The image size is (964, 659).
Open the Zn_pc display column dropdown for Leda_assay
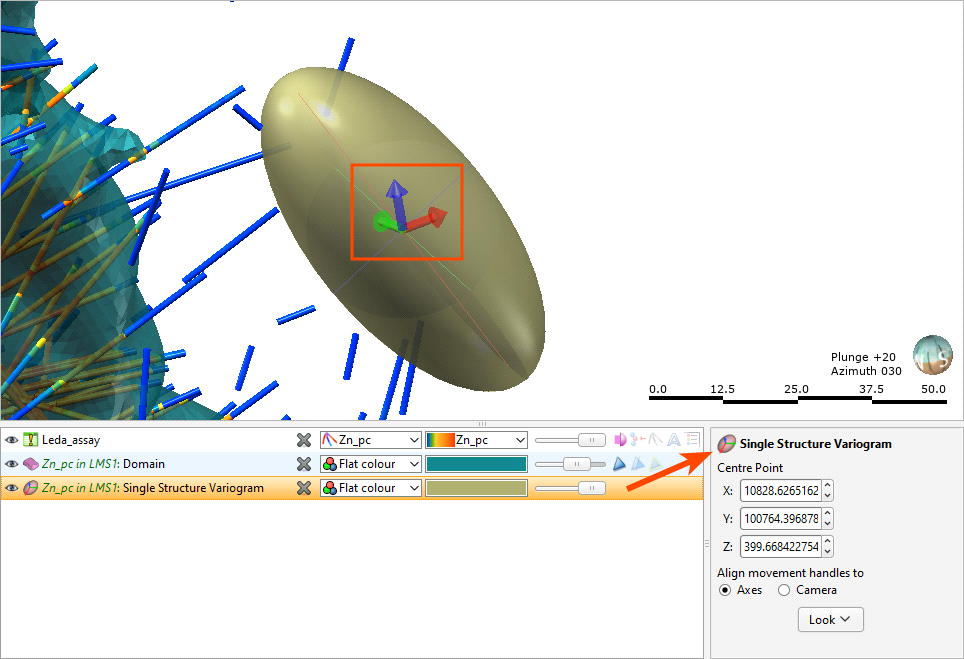370,440
